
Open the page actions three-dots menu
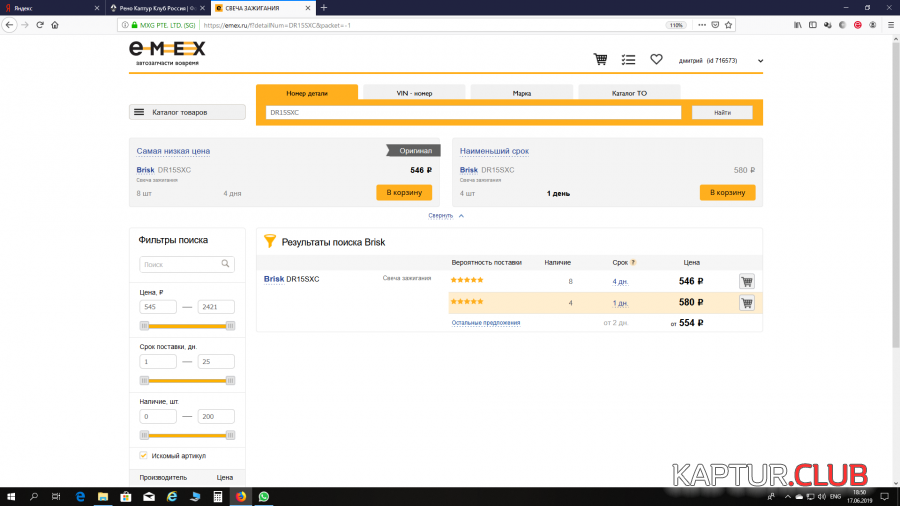[702, 25]
